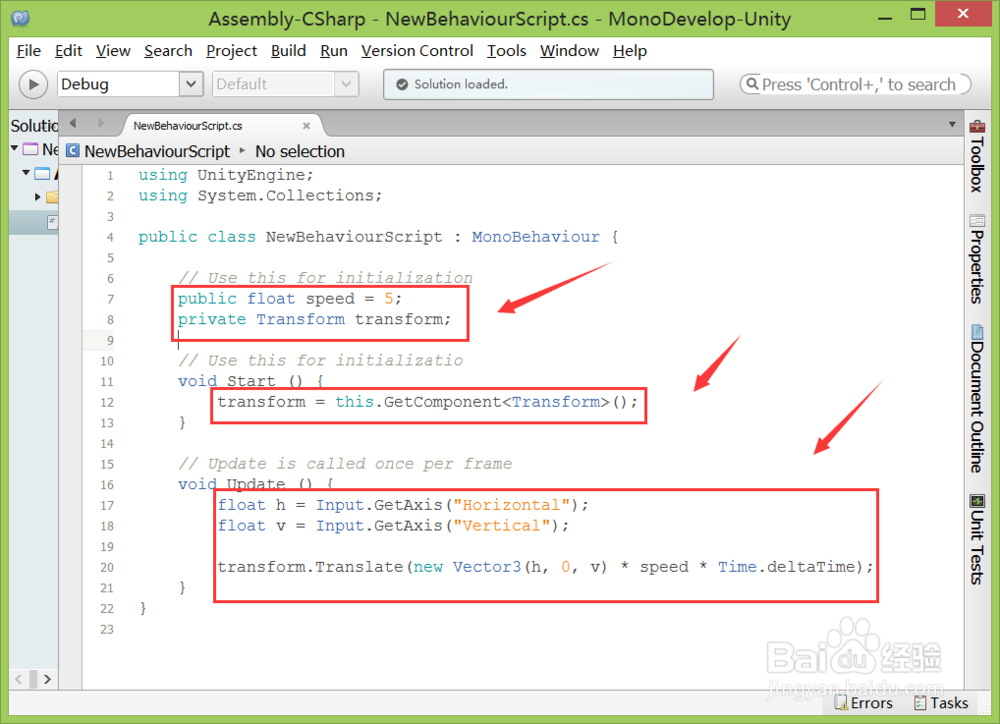Click the search field 'Press Control+, to search'

pyautogui.click(x=855, y=84)
